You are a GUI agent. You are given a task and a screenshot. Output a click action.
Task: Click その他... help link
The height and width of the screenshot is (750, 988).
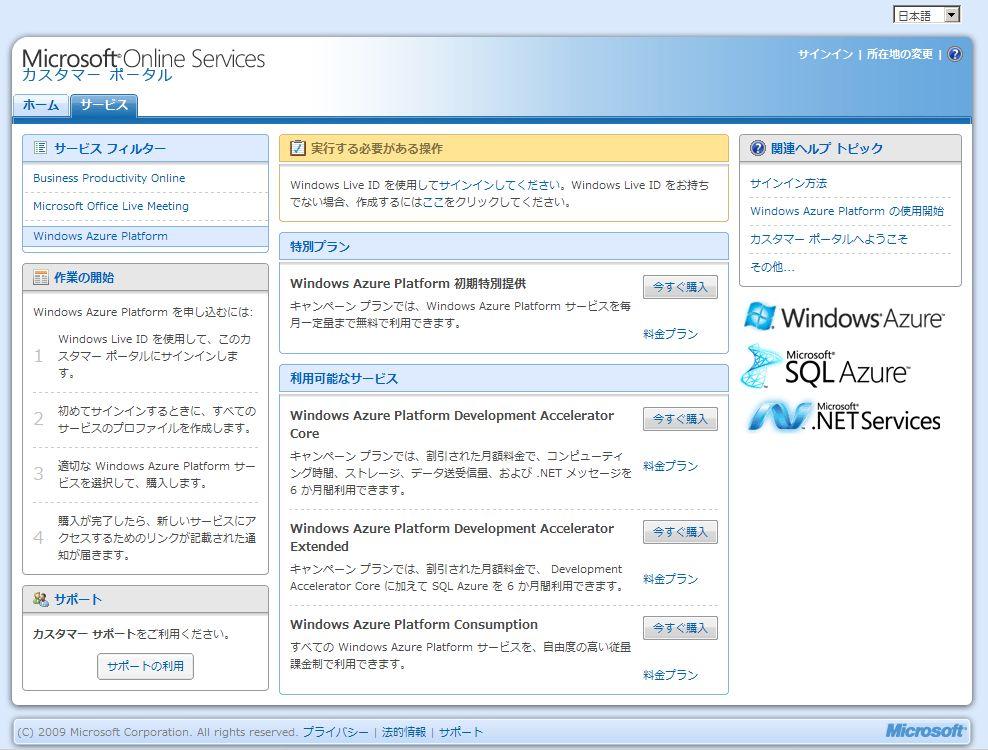(x=772, y=267)
